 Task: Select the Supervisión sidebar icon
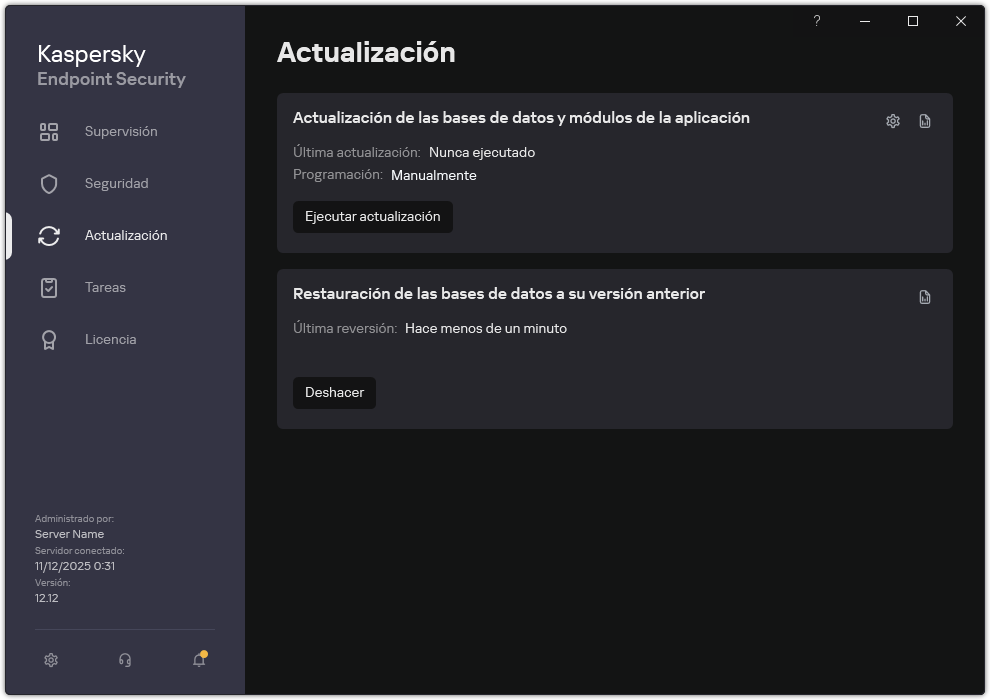click(x=49, y=131)
